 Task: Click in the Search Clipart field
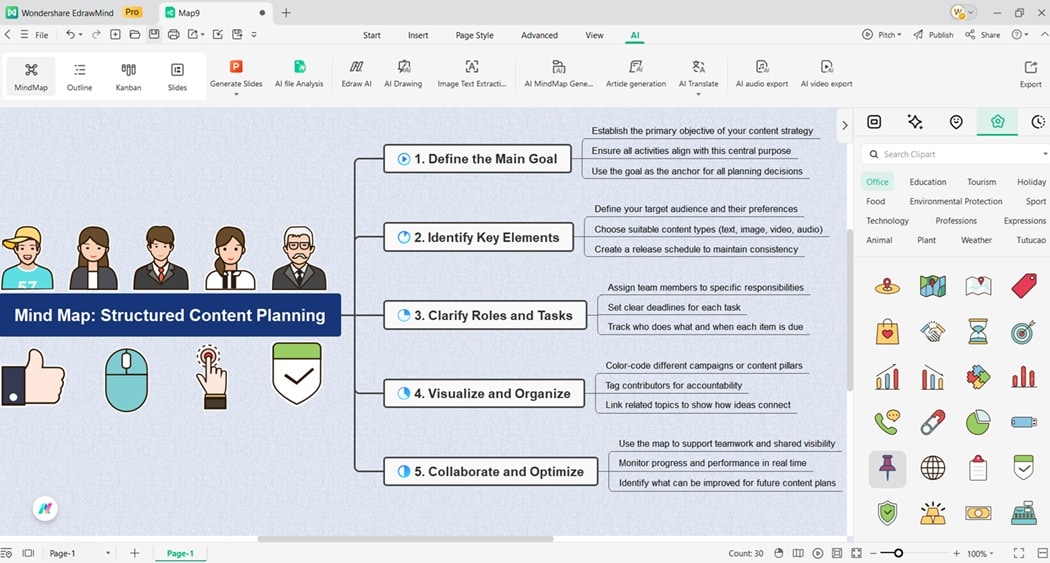[954, 154]
